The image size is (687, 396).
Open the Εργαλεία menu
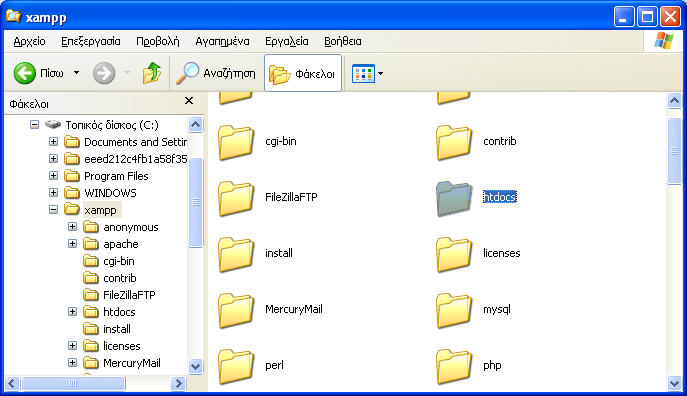click(x=287, y=41)
